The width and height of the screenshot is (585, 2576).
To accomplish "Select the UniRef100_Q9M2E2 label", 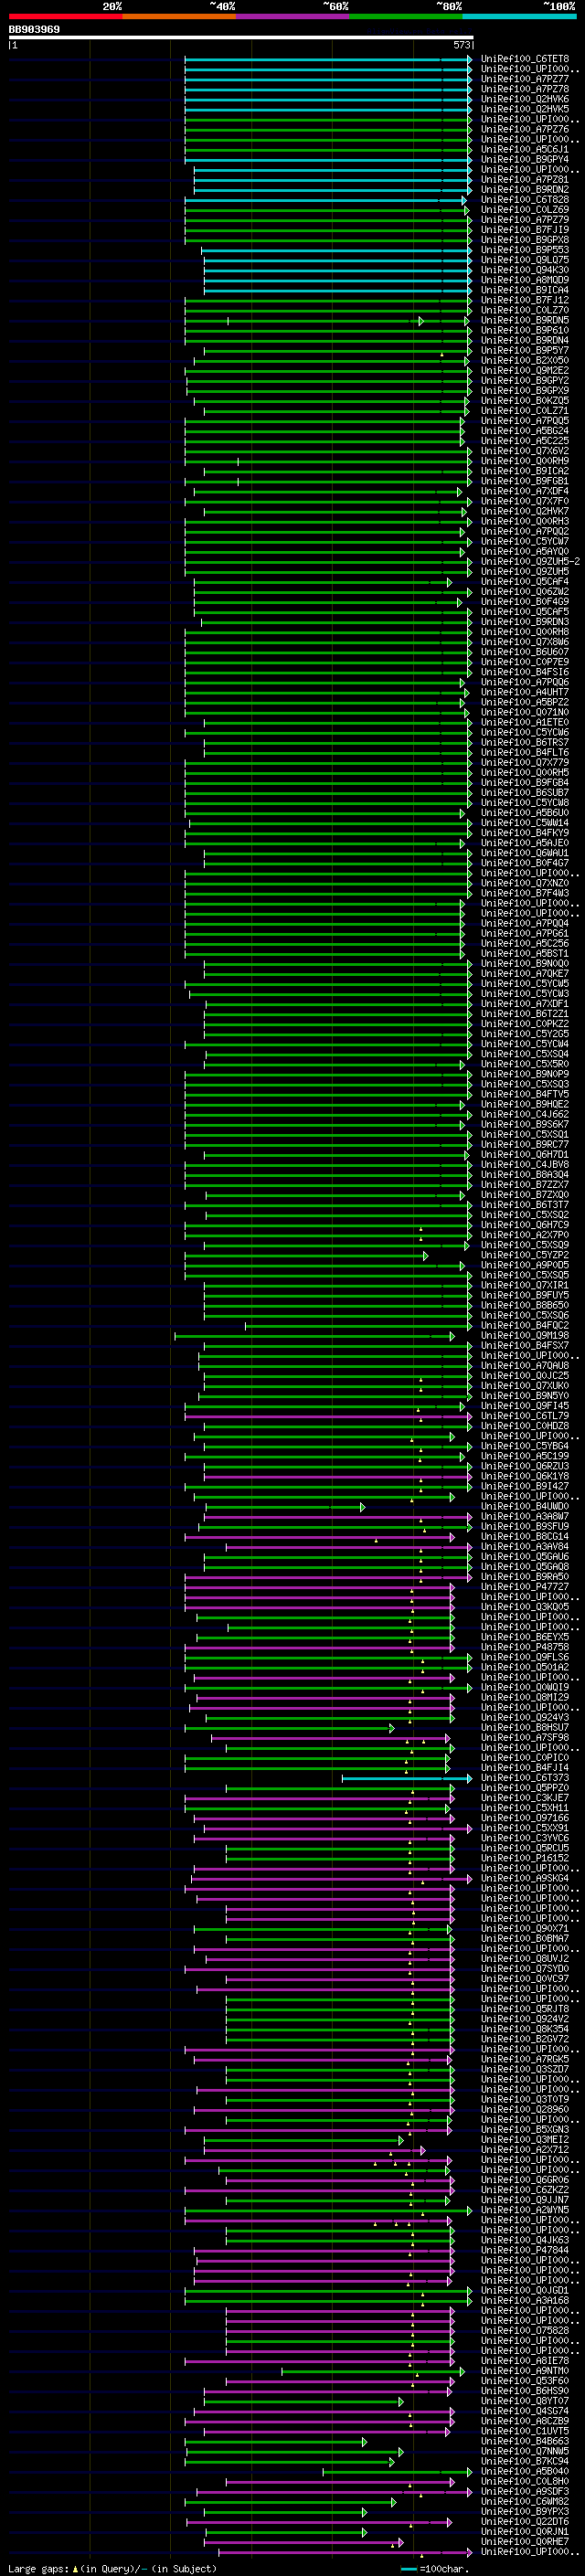I will [525, 370].
